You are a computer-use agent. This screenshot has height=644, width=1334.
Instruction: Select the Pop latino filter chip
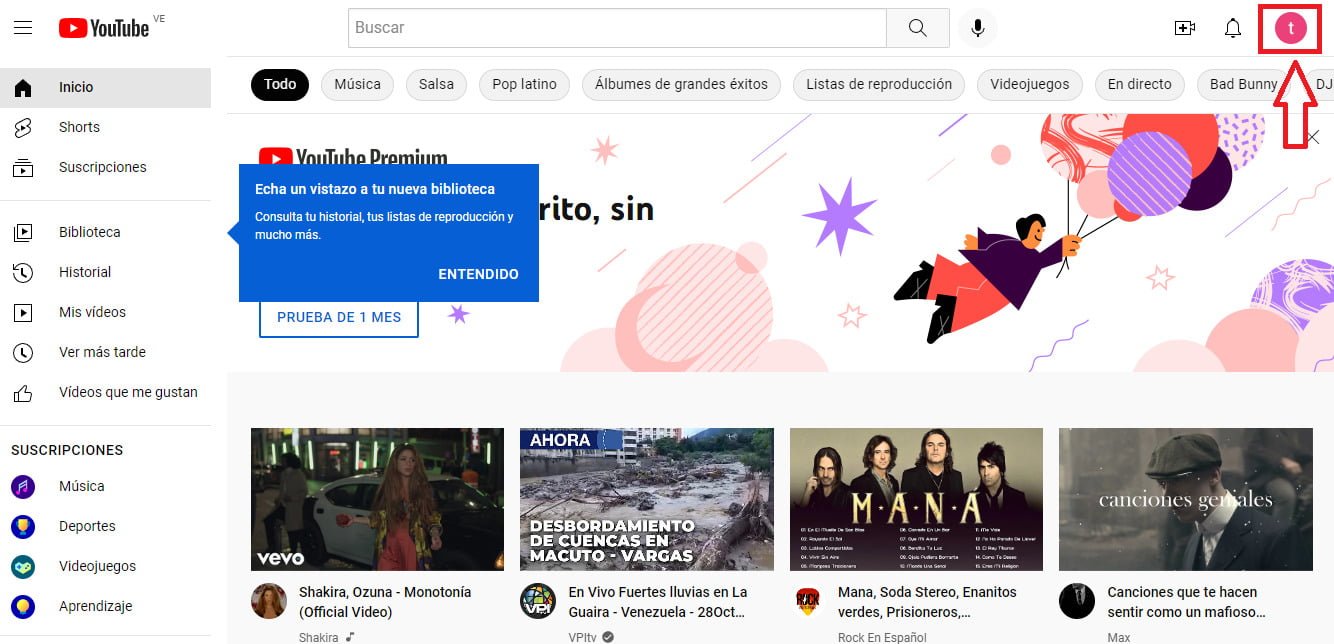point(524,85)
